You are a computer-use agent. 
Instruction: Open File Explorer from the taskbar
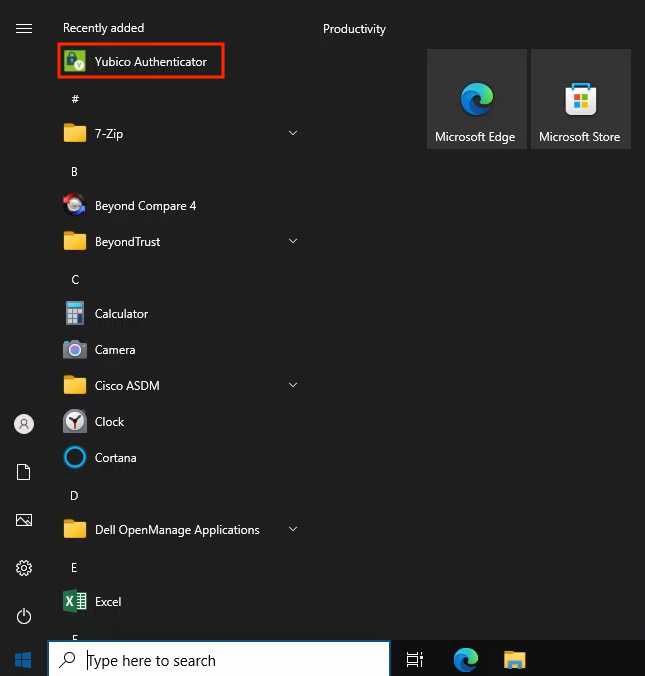coord(515,660)
